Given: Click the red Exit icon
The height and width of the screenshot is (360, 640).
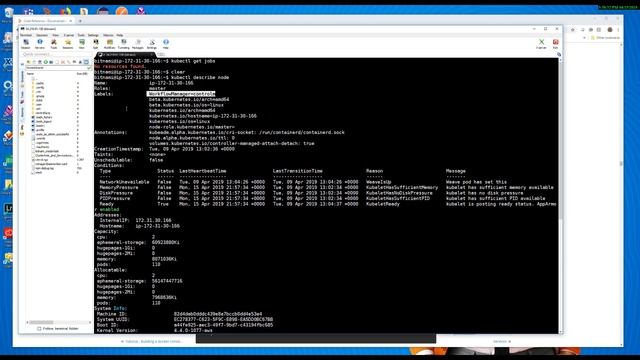Looking at the screenshot, I should (556, 44).
